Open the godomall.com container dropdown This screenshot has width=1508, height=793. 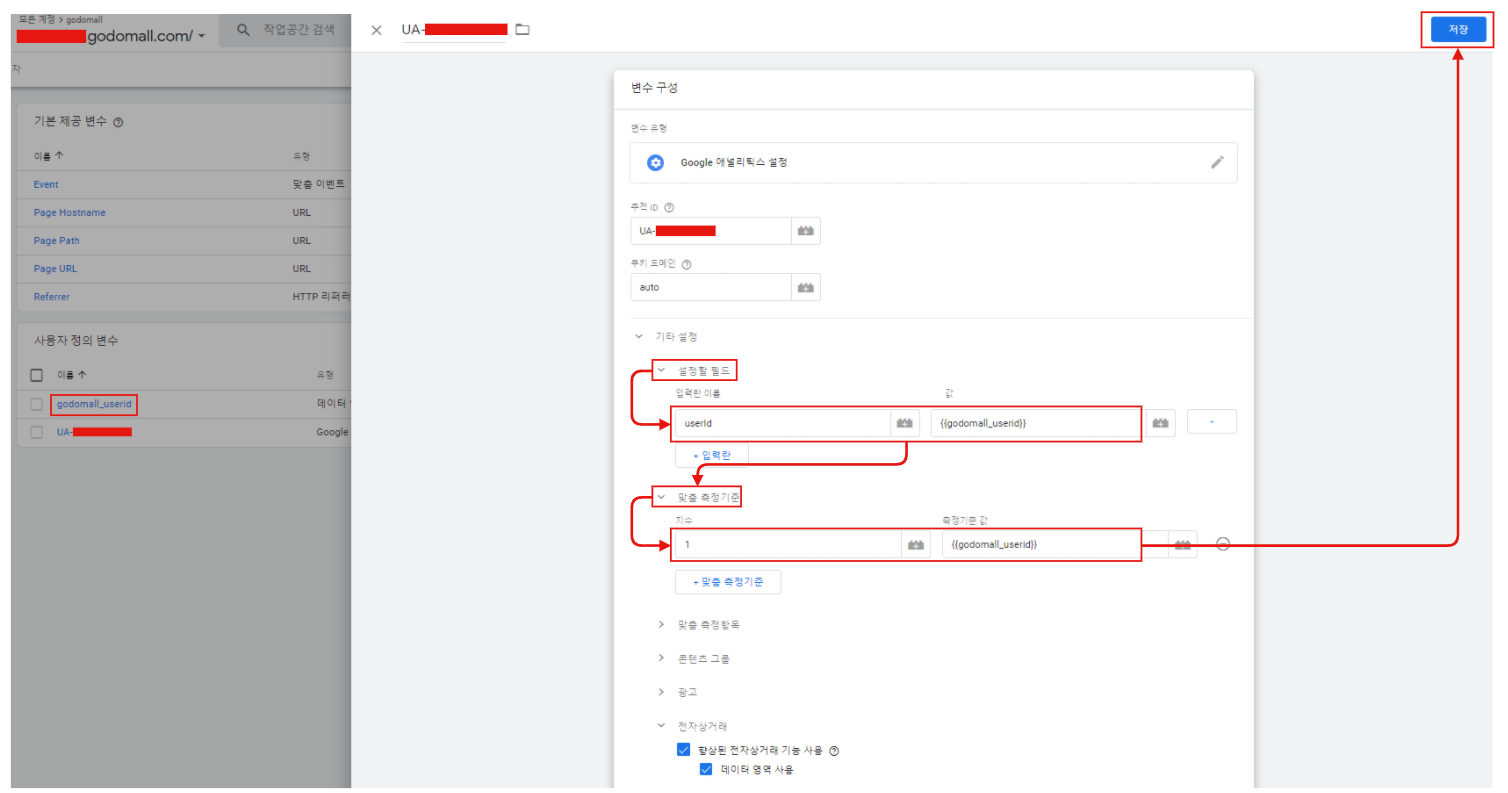(x=202, y=36)
